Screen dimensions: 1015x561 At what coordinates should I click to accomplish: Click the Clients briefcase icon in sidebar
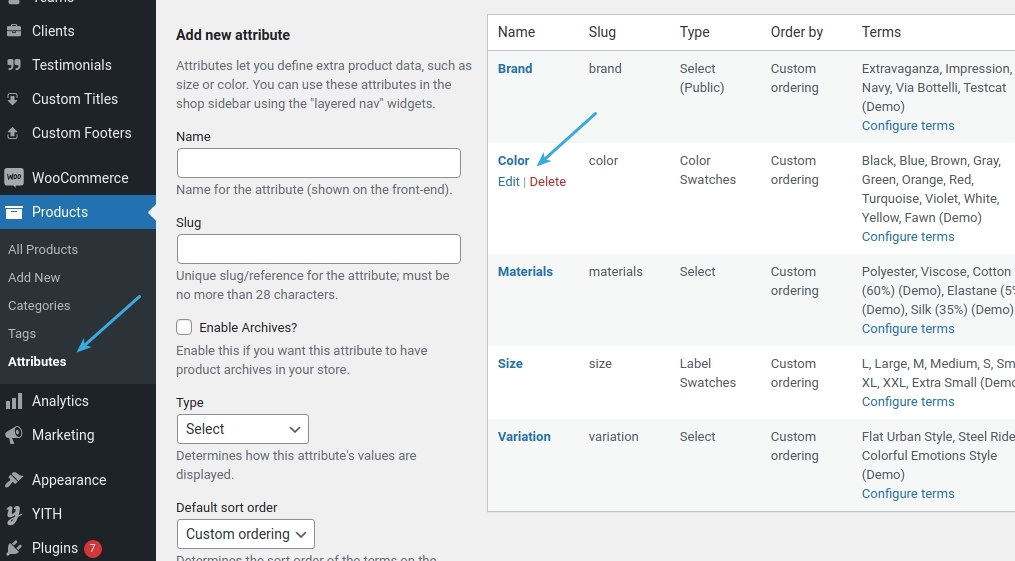point(14,31)
